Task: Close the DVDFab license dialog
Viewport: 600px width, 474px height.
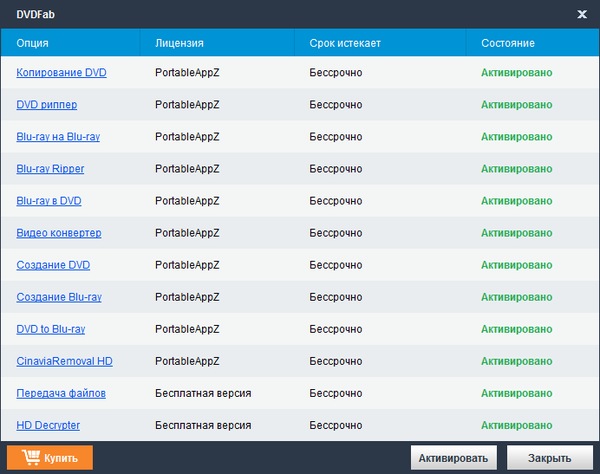Action: [x=582, y=14]
